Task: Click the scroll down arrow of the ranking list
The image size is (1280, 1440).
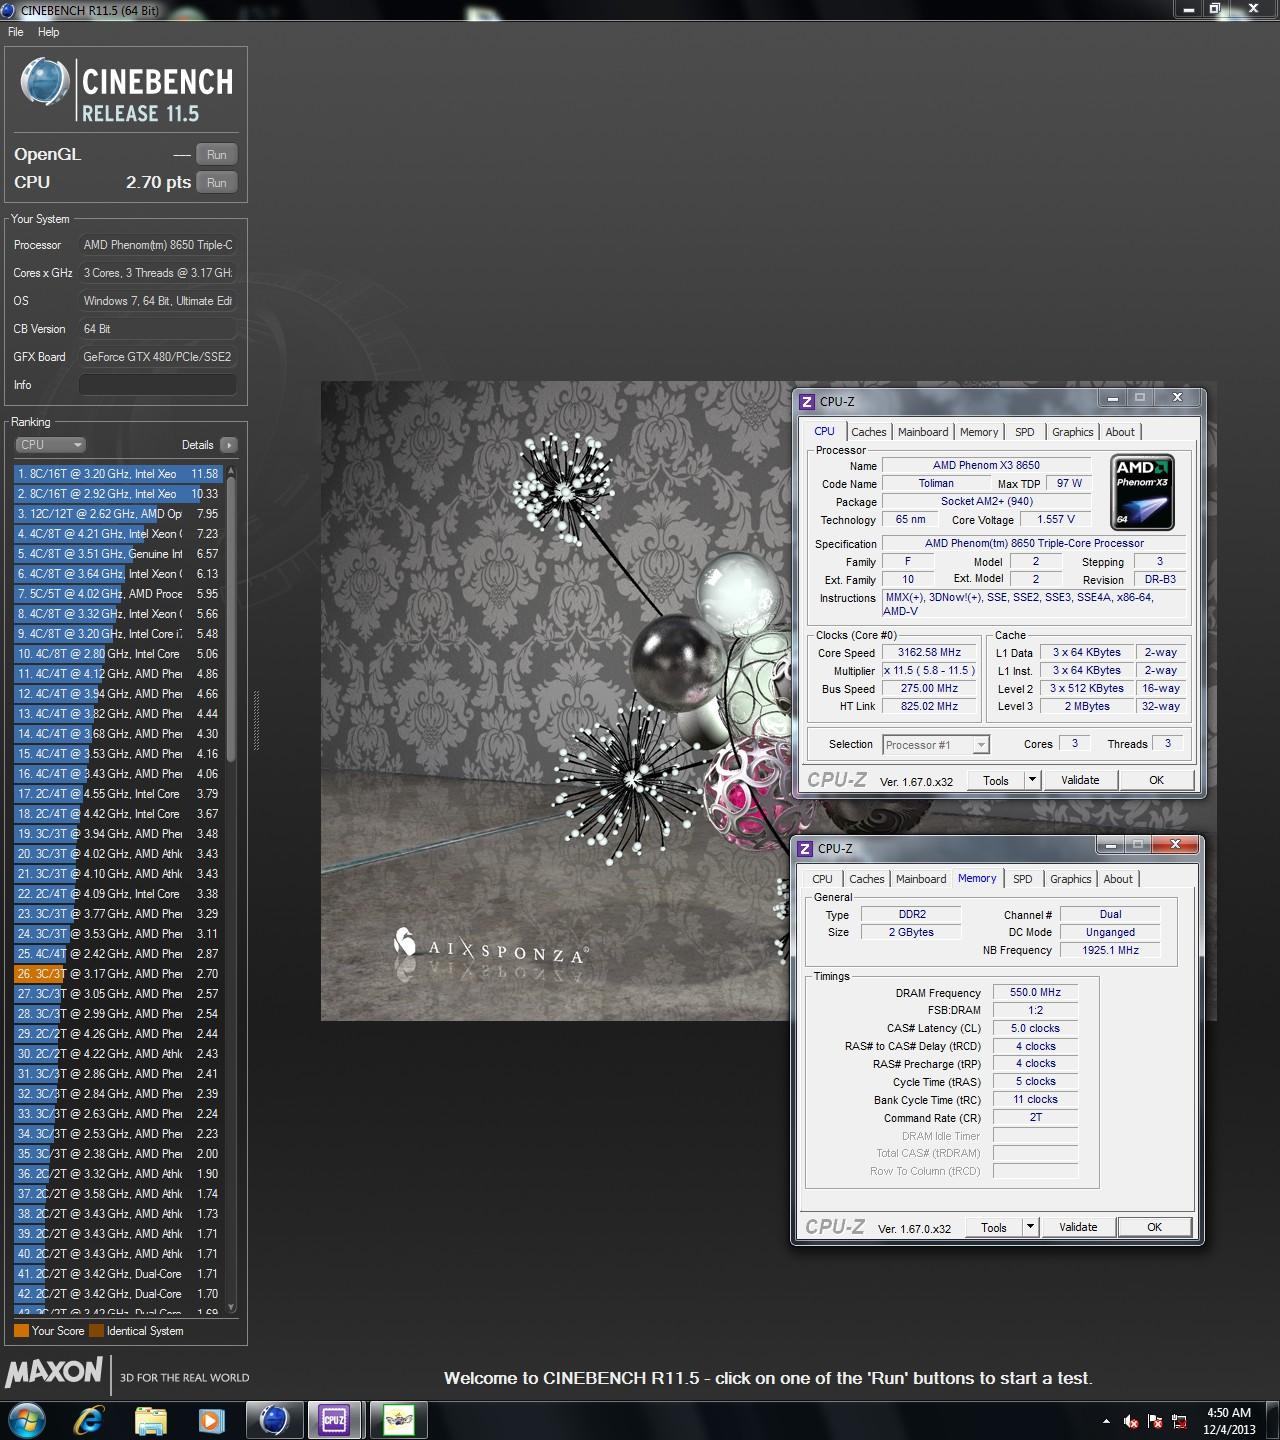Action: [x=232, y=1307]
